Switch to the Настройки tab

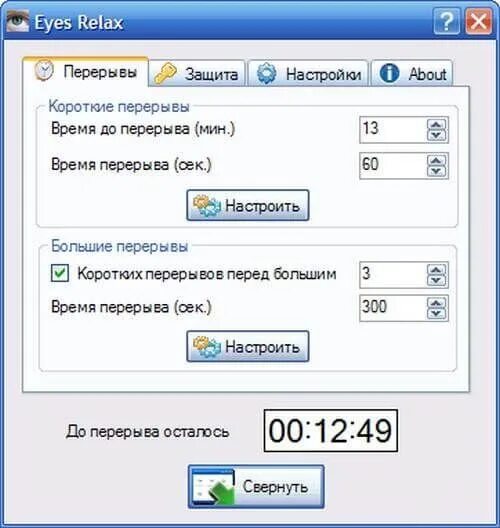pos(308,74)
